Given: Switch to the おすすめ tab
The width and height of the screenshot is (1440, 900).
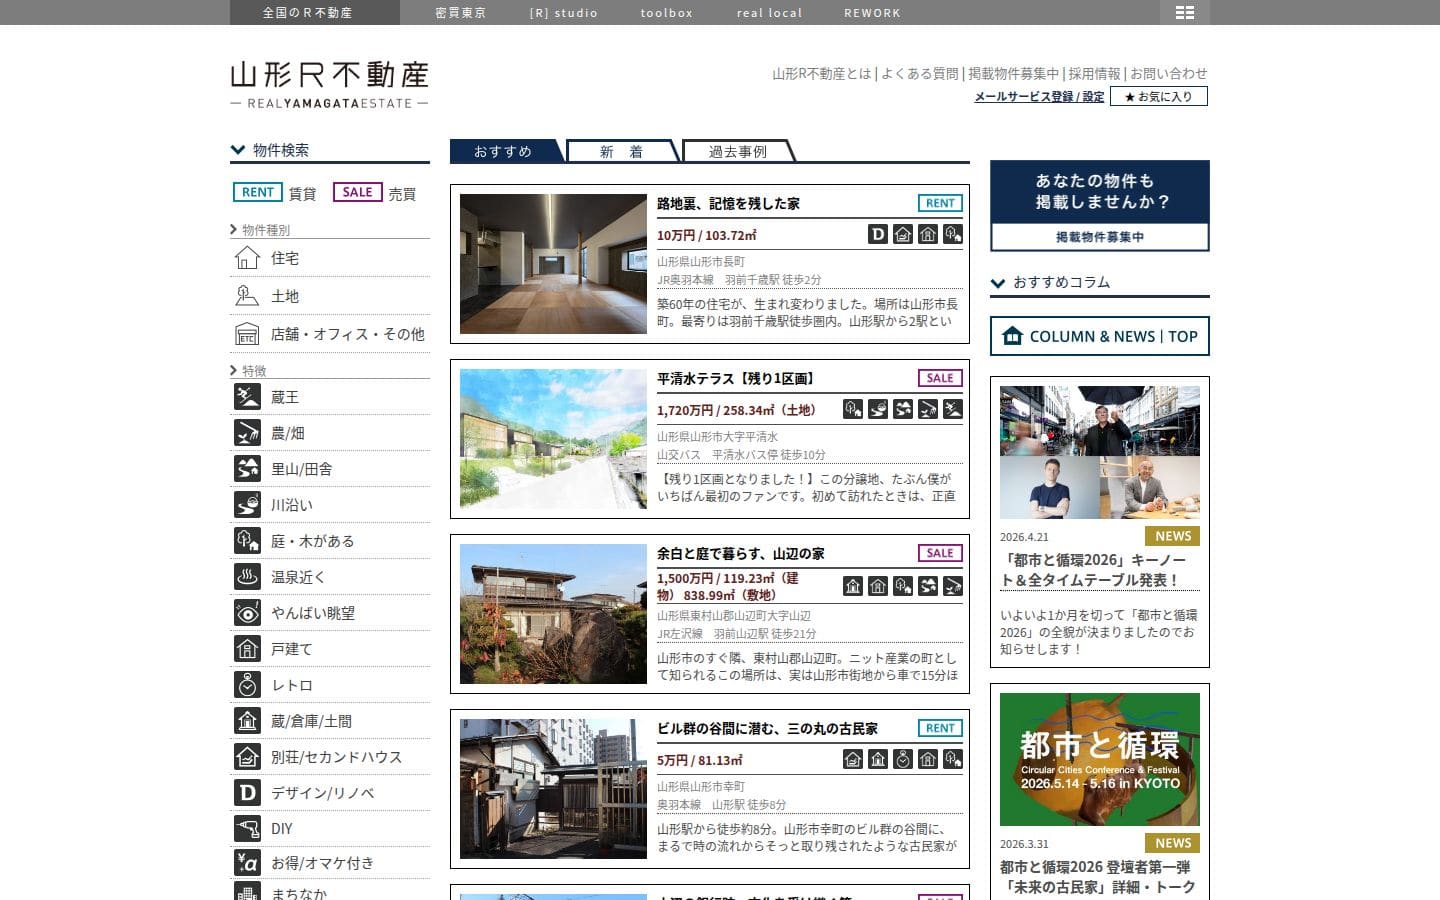Looking at the screenshot, I should click(506, 151).
